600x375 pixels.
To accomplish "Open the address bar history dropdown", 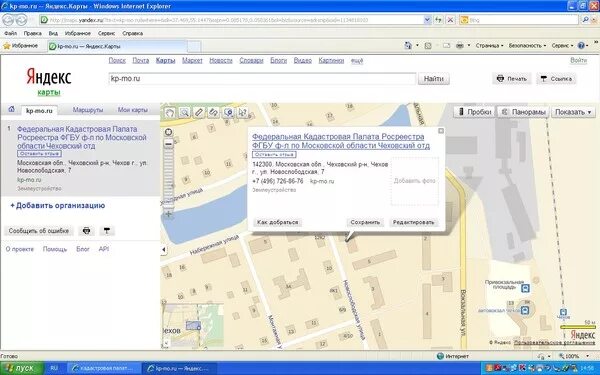I will (x=427, y=20).
